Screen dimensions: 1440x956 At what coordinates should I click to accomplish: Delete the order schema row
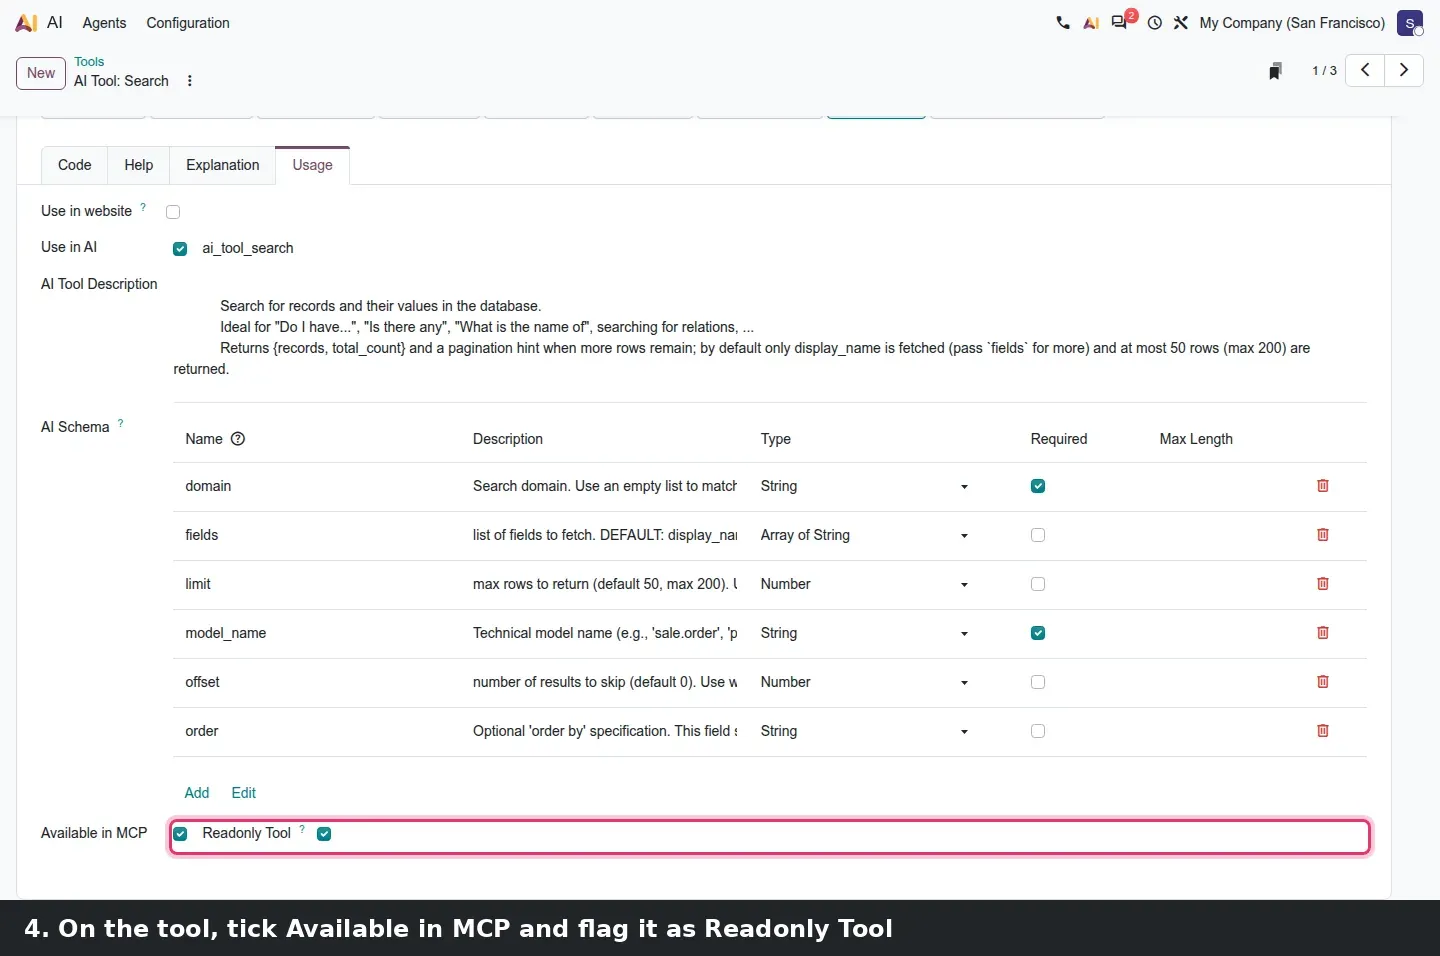[x=1323, y=731]
